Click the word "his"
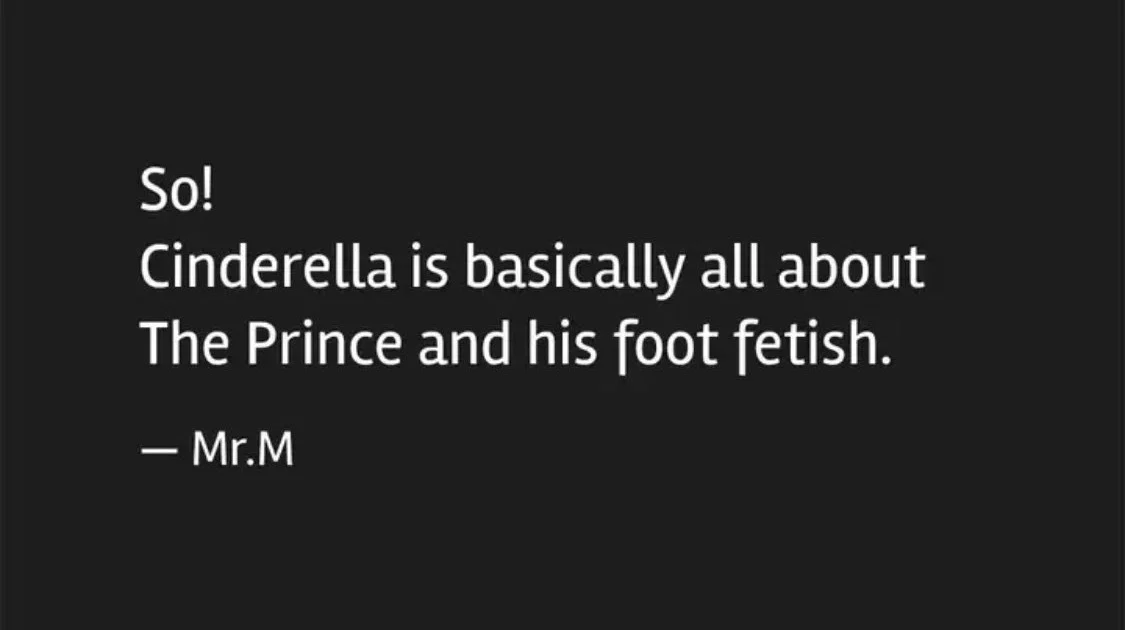Viewport: 1125px width, 630px height. 562,344
